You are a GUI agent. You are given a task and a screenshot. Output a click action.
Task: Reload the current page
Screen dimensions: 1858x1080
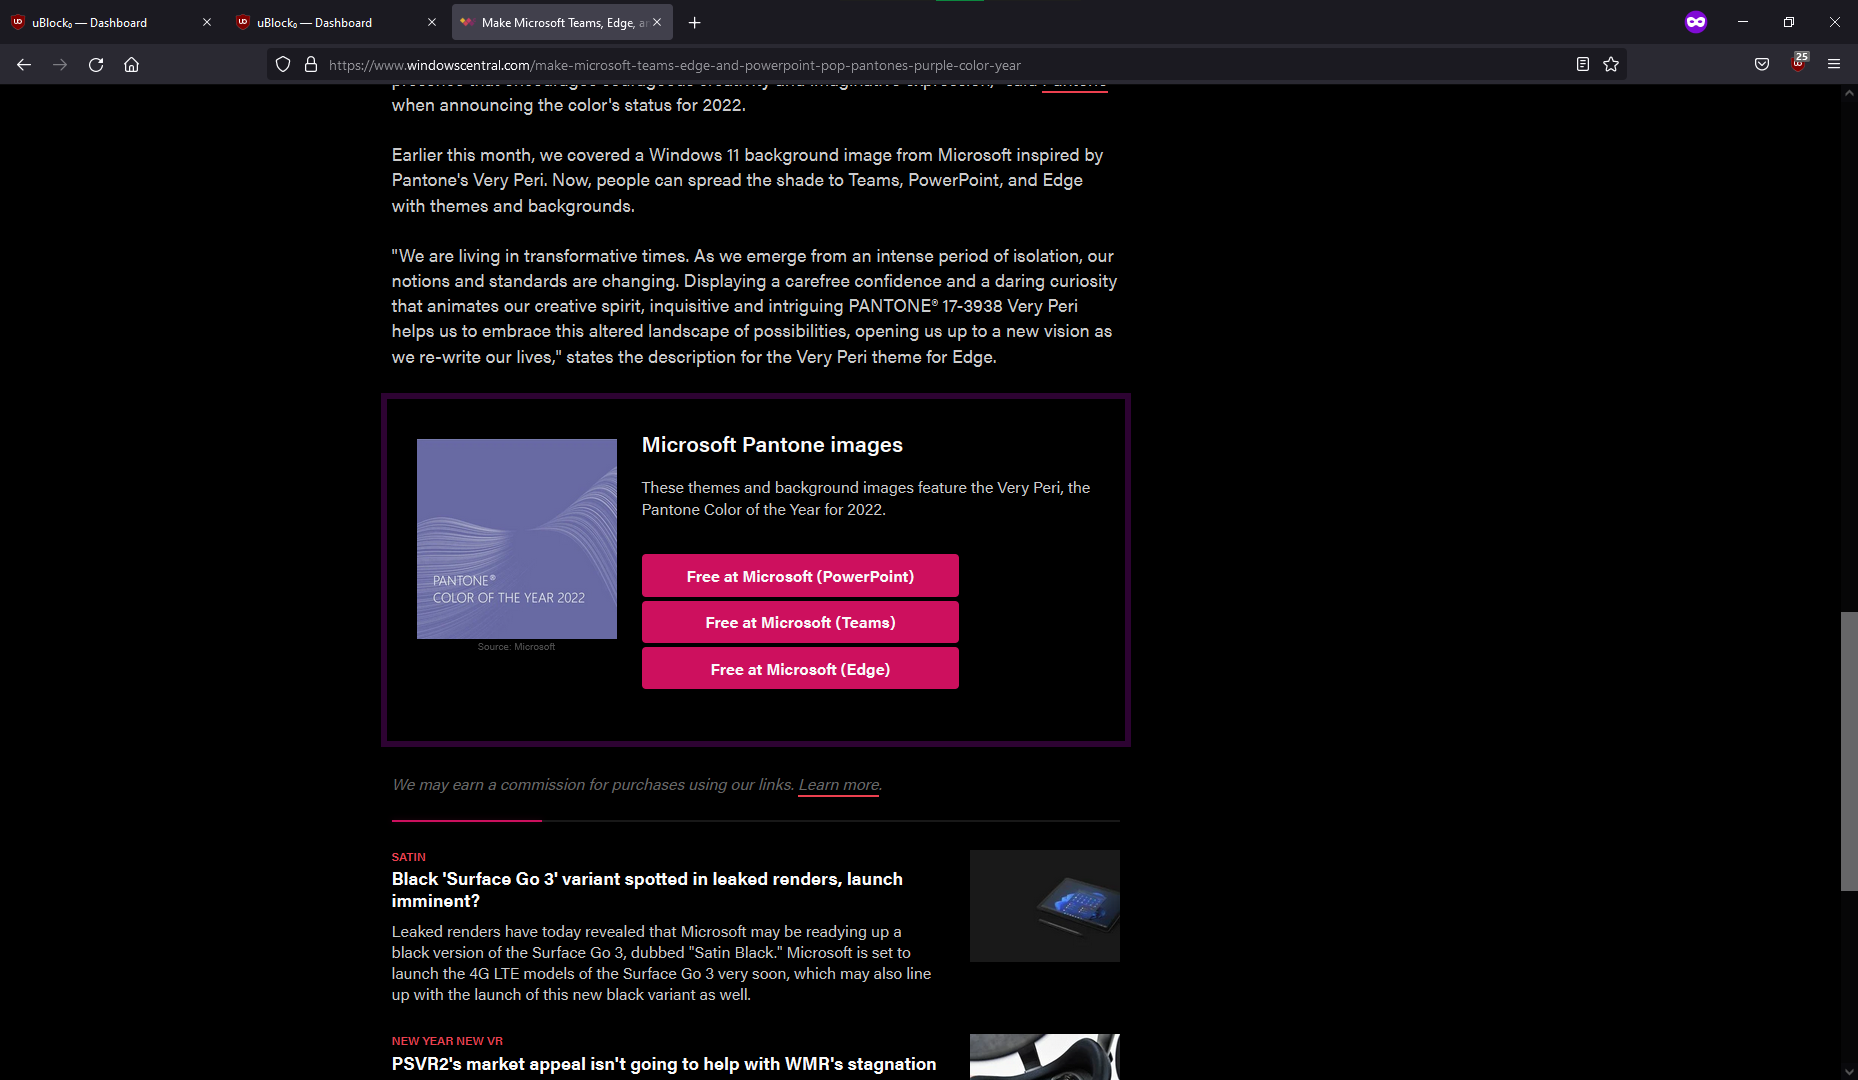95,64
